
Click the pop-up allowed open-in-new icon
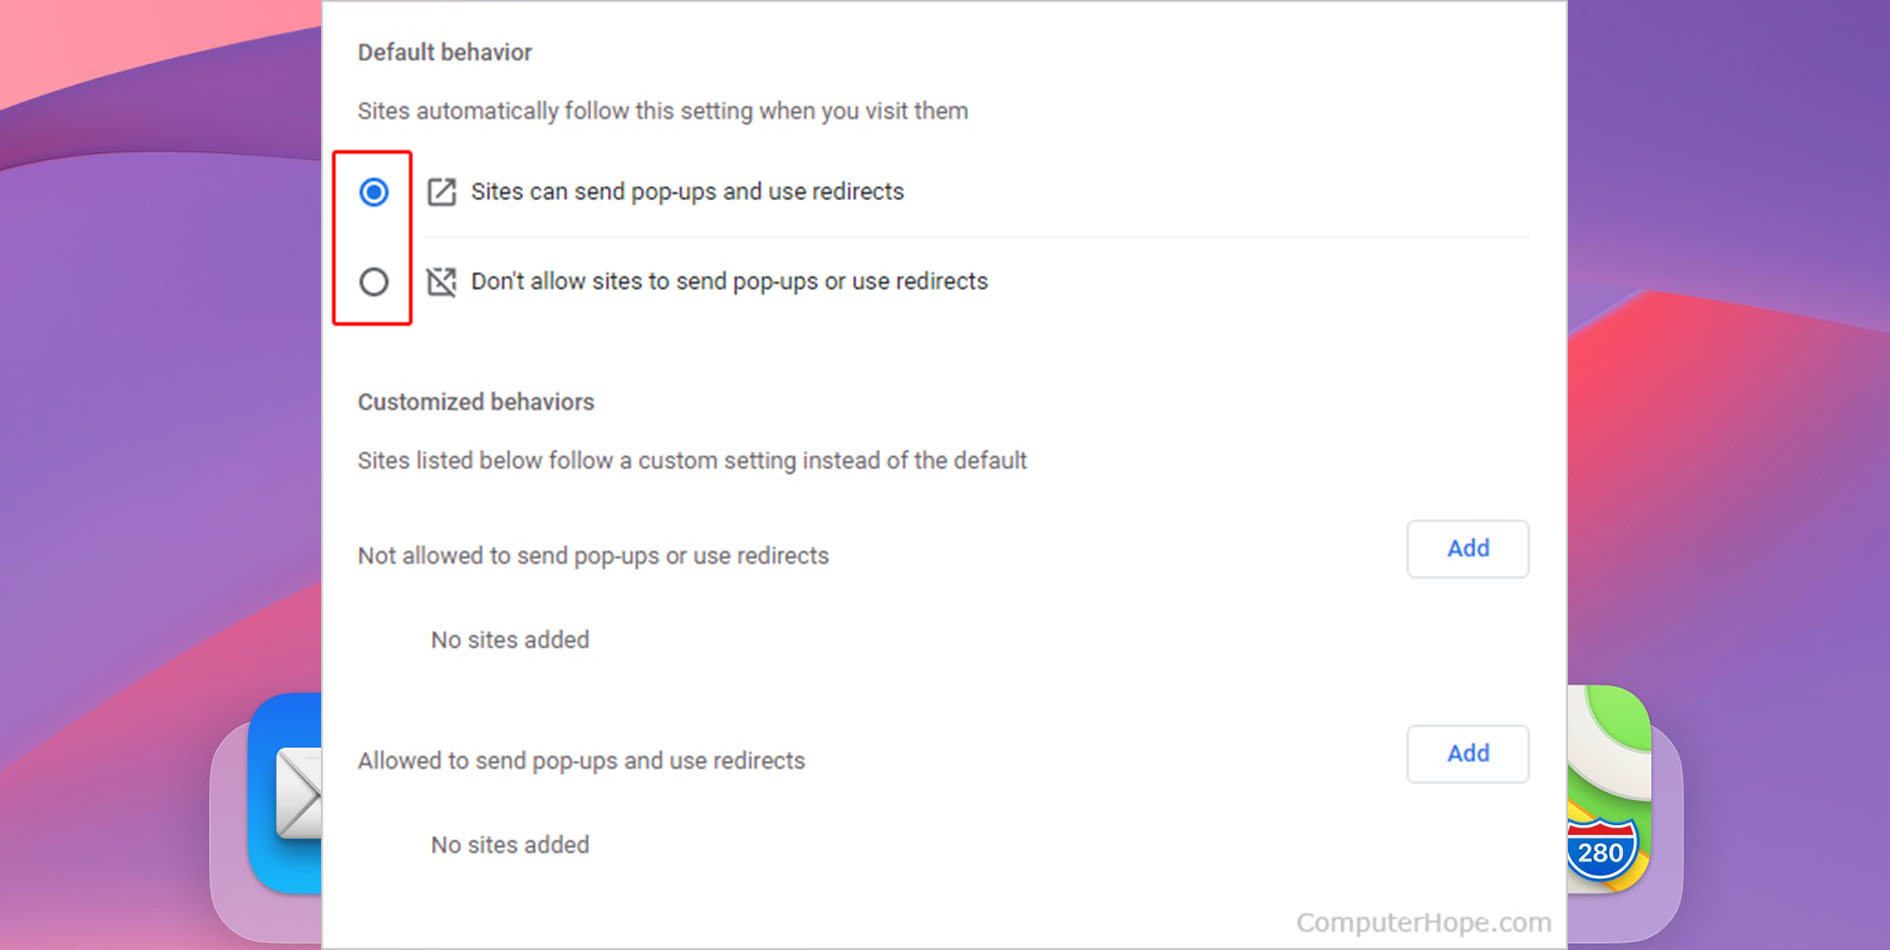441,192
